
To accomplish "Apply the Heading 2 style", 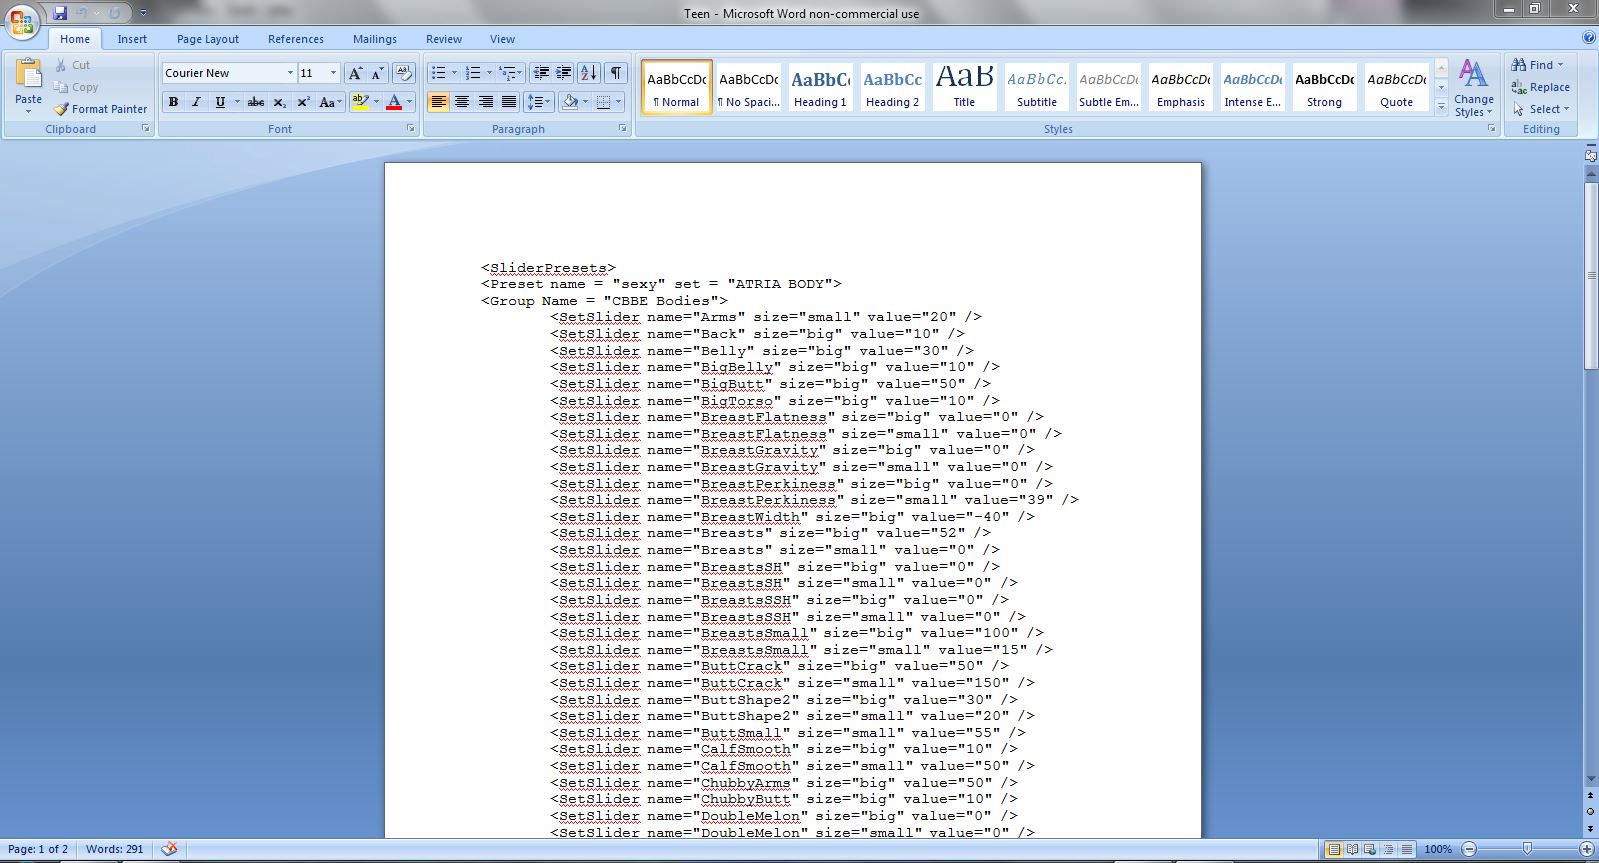I will (892, 87).
